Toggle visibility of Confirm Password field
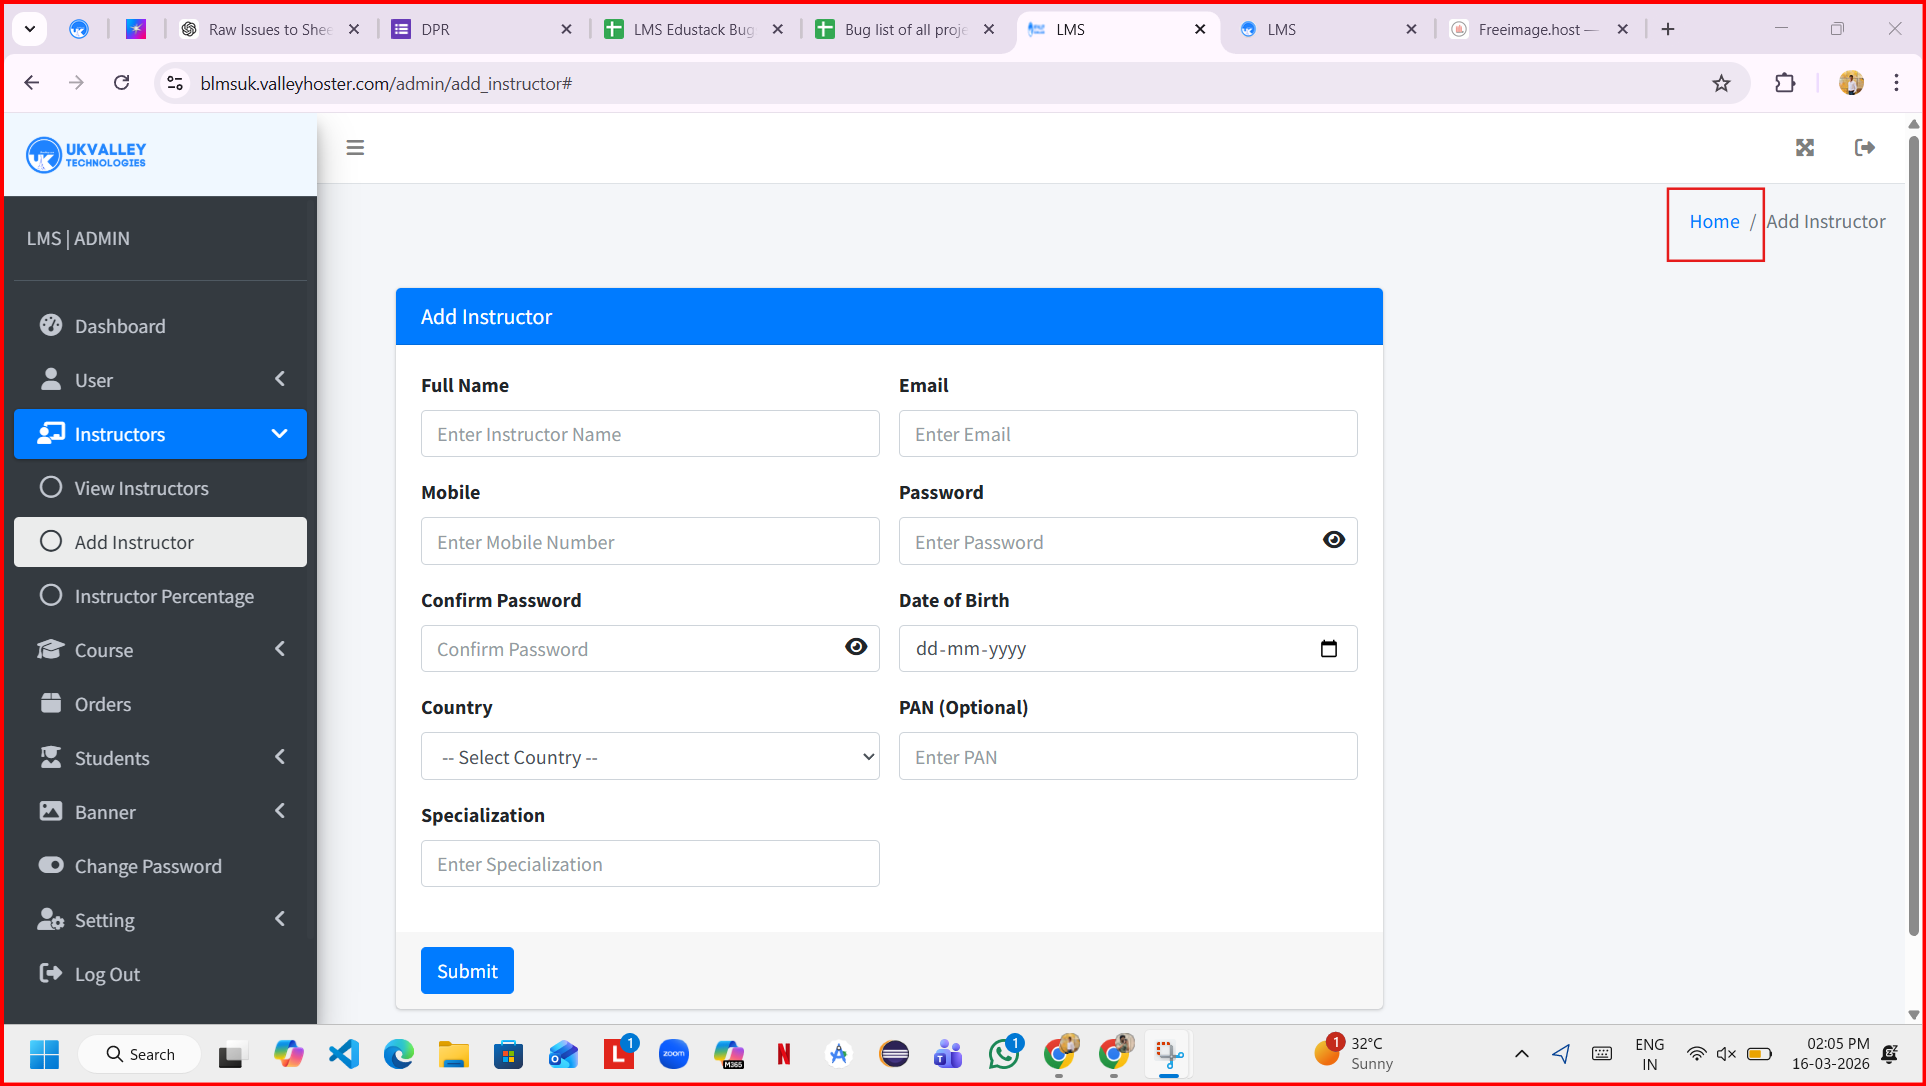 point(856,647)
